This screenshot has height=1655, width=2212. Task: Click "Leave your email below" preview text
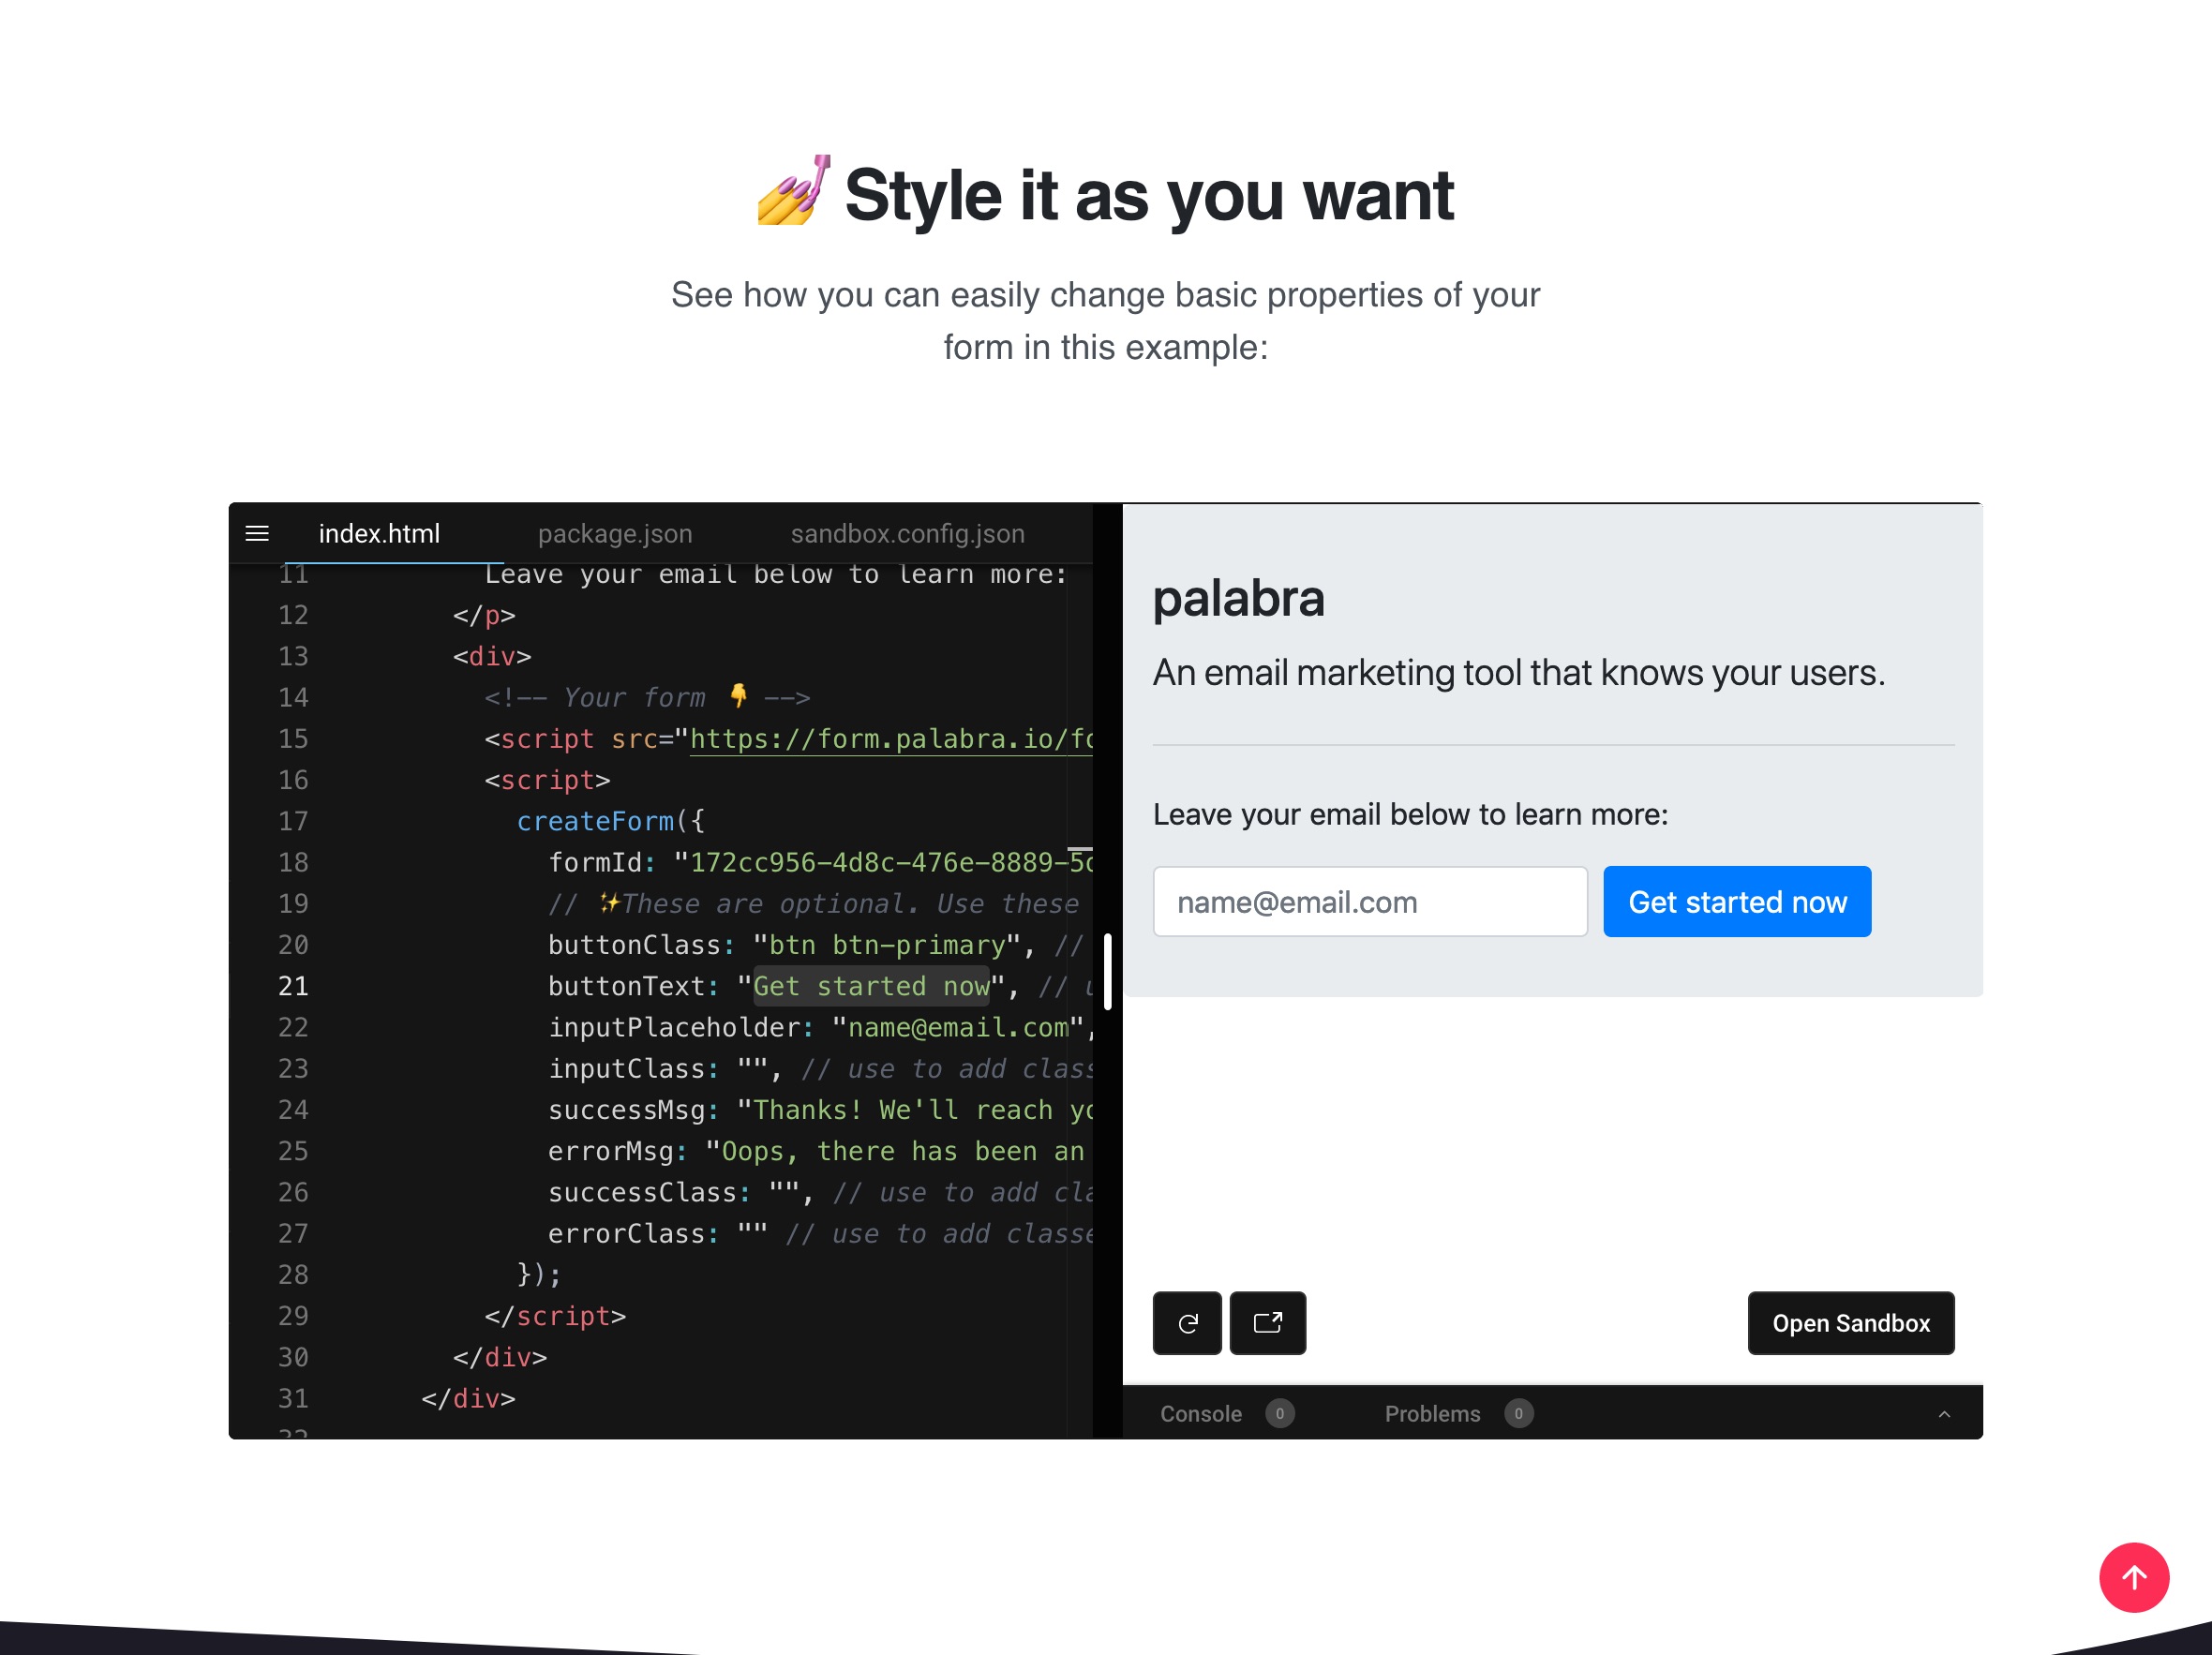click(x=1410, y=815)
